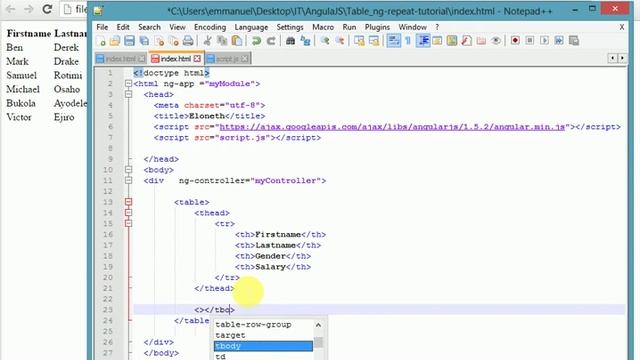The width and height of the screenshot is (640, 360).
Task: Reload the page in the browser window
Action: pyautogui.click(x=47, y=9)
